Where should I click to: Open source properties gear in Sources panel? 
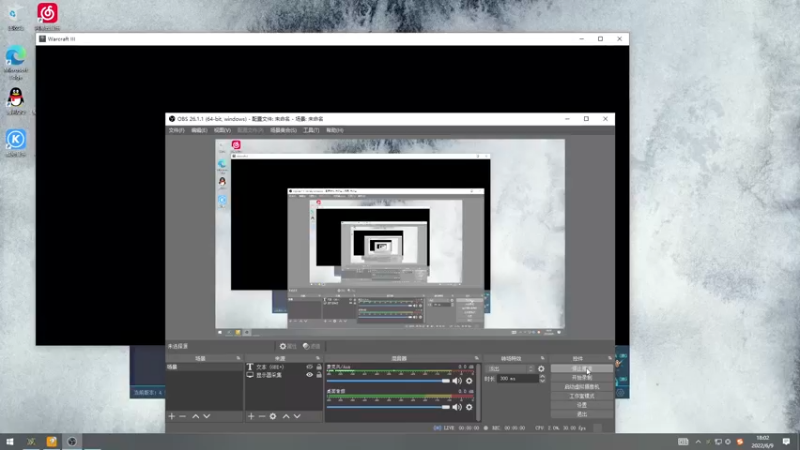pos(273,416)
